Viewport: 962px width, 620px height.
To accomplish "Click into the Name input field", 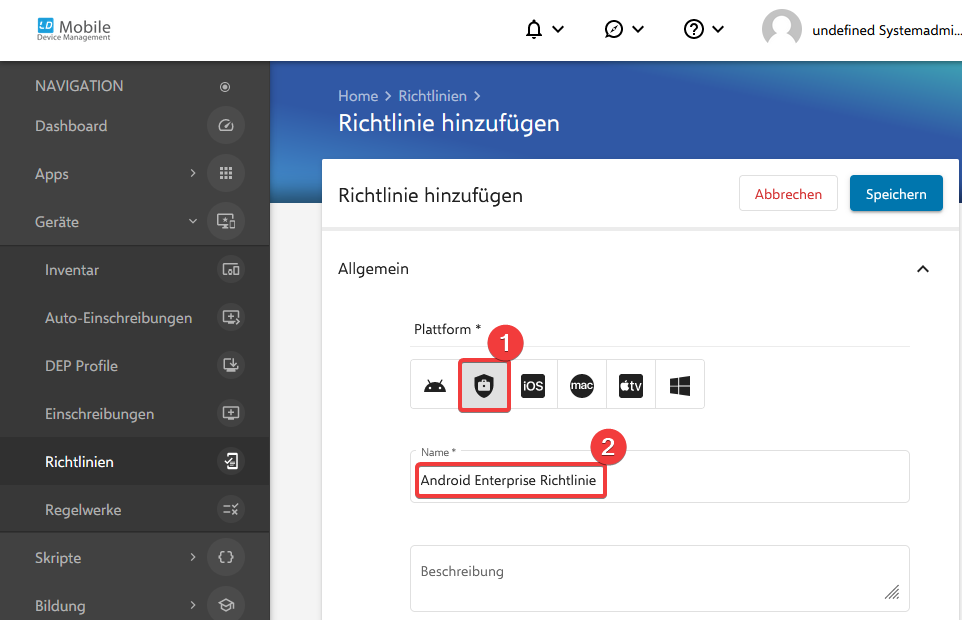I will click(x=660, y=477).
